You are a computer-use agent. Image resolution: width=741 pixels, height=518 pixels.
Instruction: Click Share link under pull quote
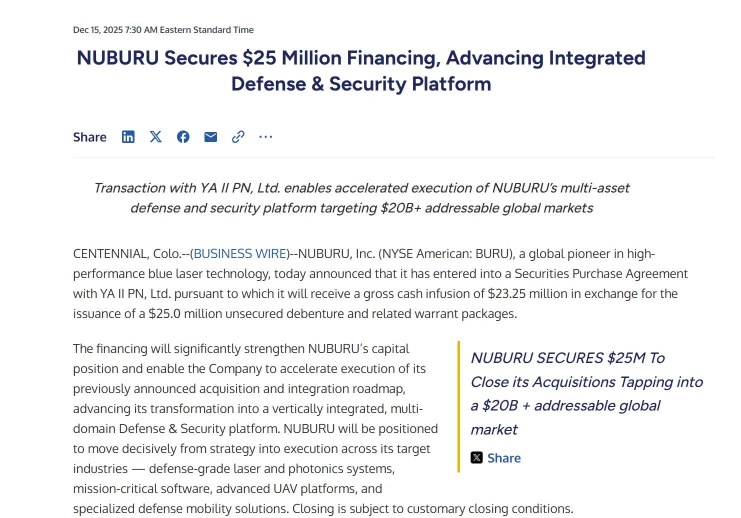coord(504,458)
